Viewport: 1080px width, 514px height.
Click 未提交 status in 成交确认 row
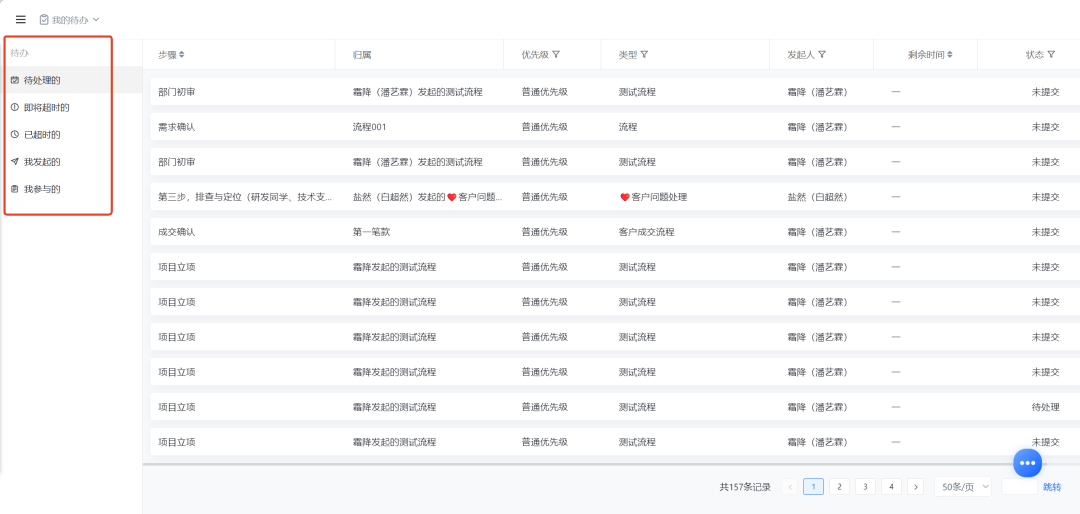coord(1046,232)
